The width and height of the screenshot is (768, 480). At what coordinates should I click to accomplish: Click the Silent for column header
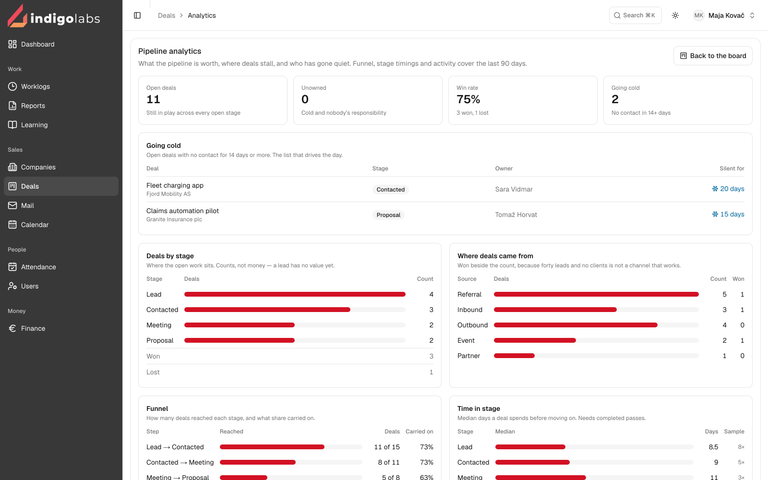pyautogui.click(x=732, y=168)
